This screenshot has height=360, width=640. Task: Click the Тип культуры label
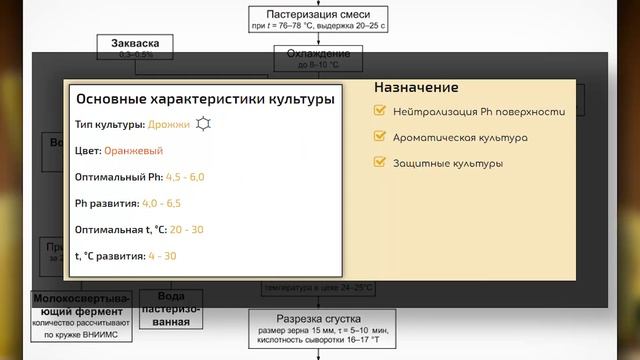tap(110, 124)
